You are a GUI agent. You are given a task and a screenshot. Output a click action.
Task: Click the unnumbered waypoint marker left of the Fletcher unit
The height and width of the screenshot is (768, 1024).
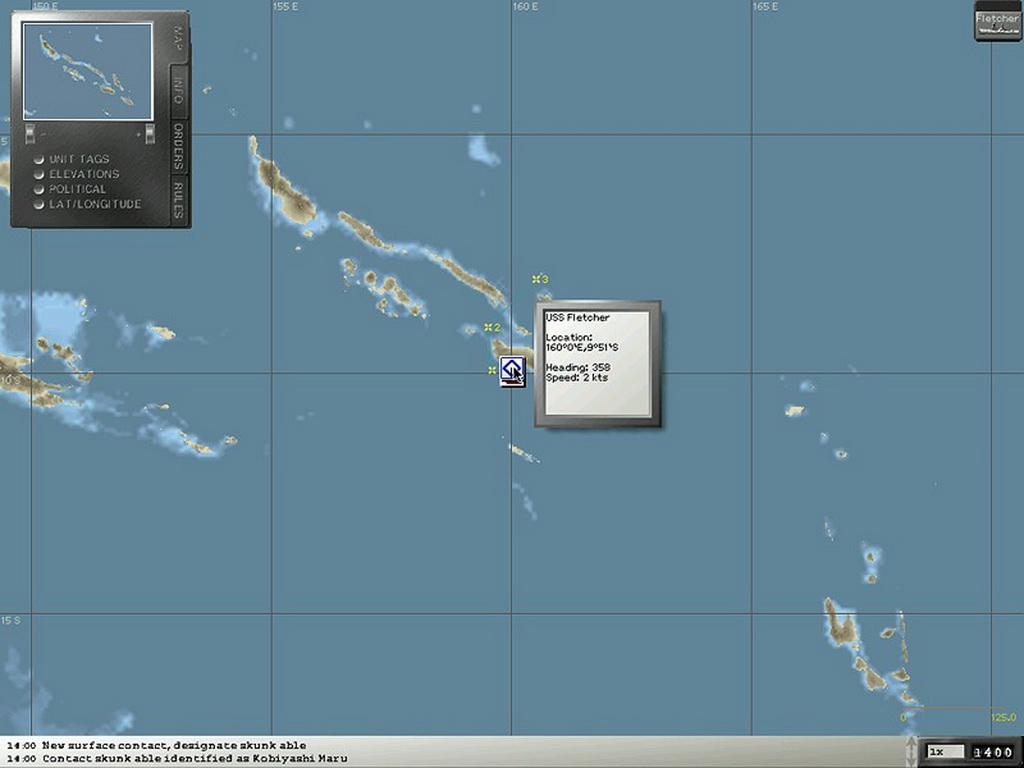click(492, 371)
